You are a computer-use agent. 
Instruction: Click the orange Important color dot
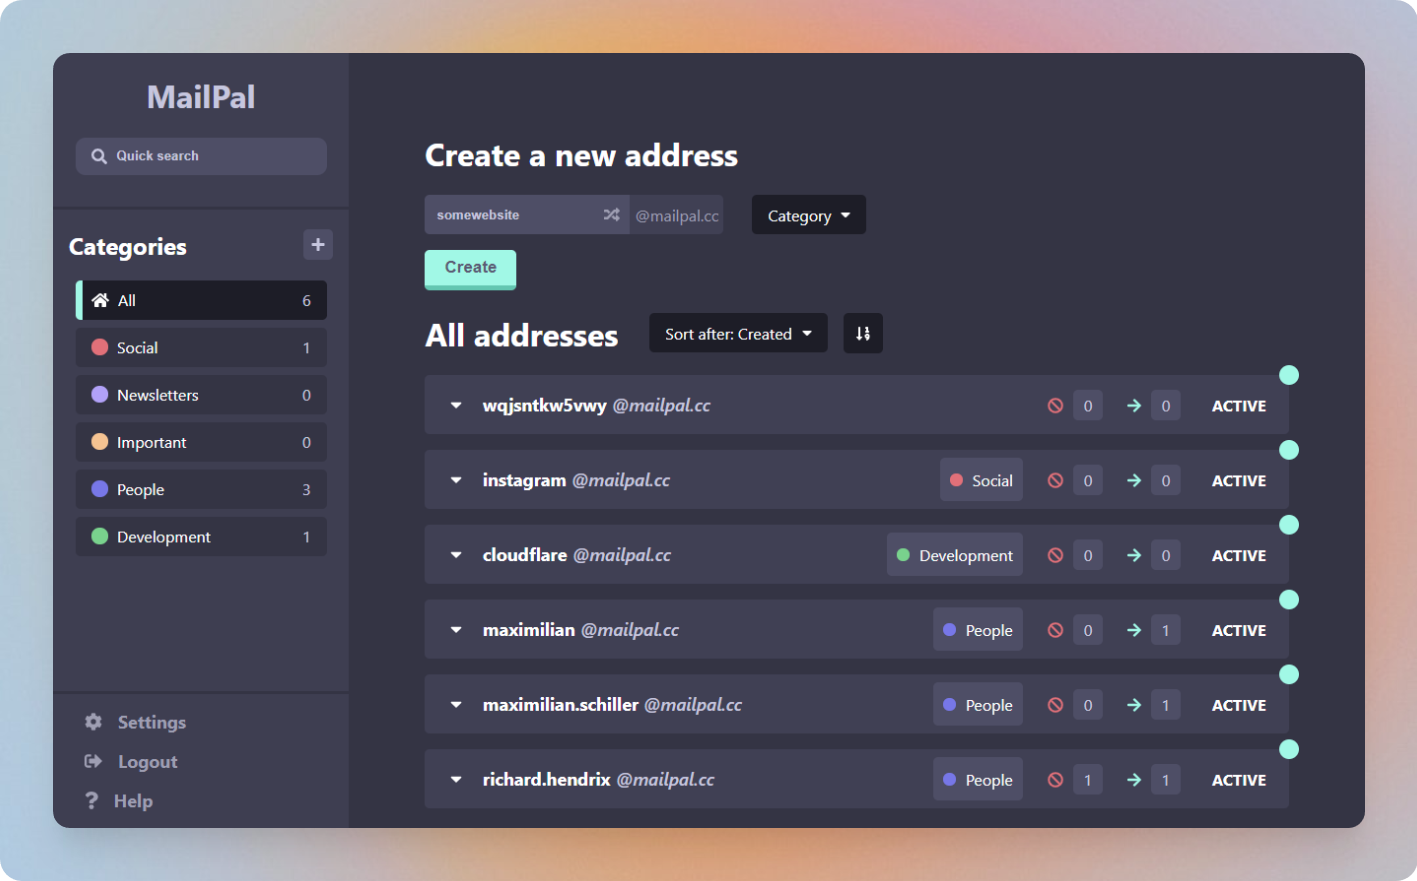point(100,442)
